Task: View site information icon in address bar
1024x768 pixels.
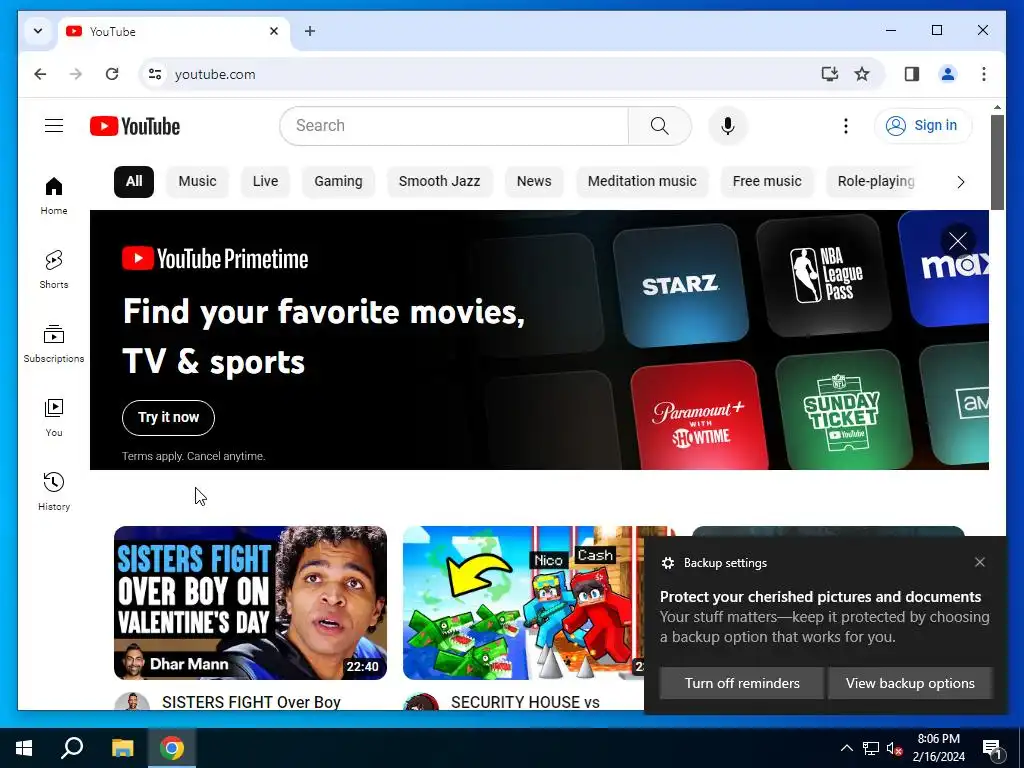Action: 155,74
